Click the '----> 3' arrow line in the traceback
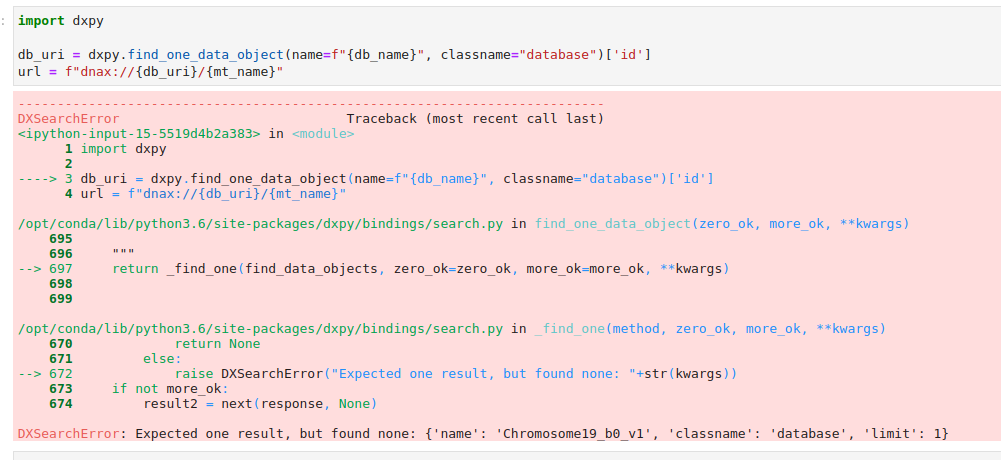This screenshot has height=460, width=1001. tap(366, 179)
